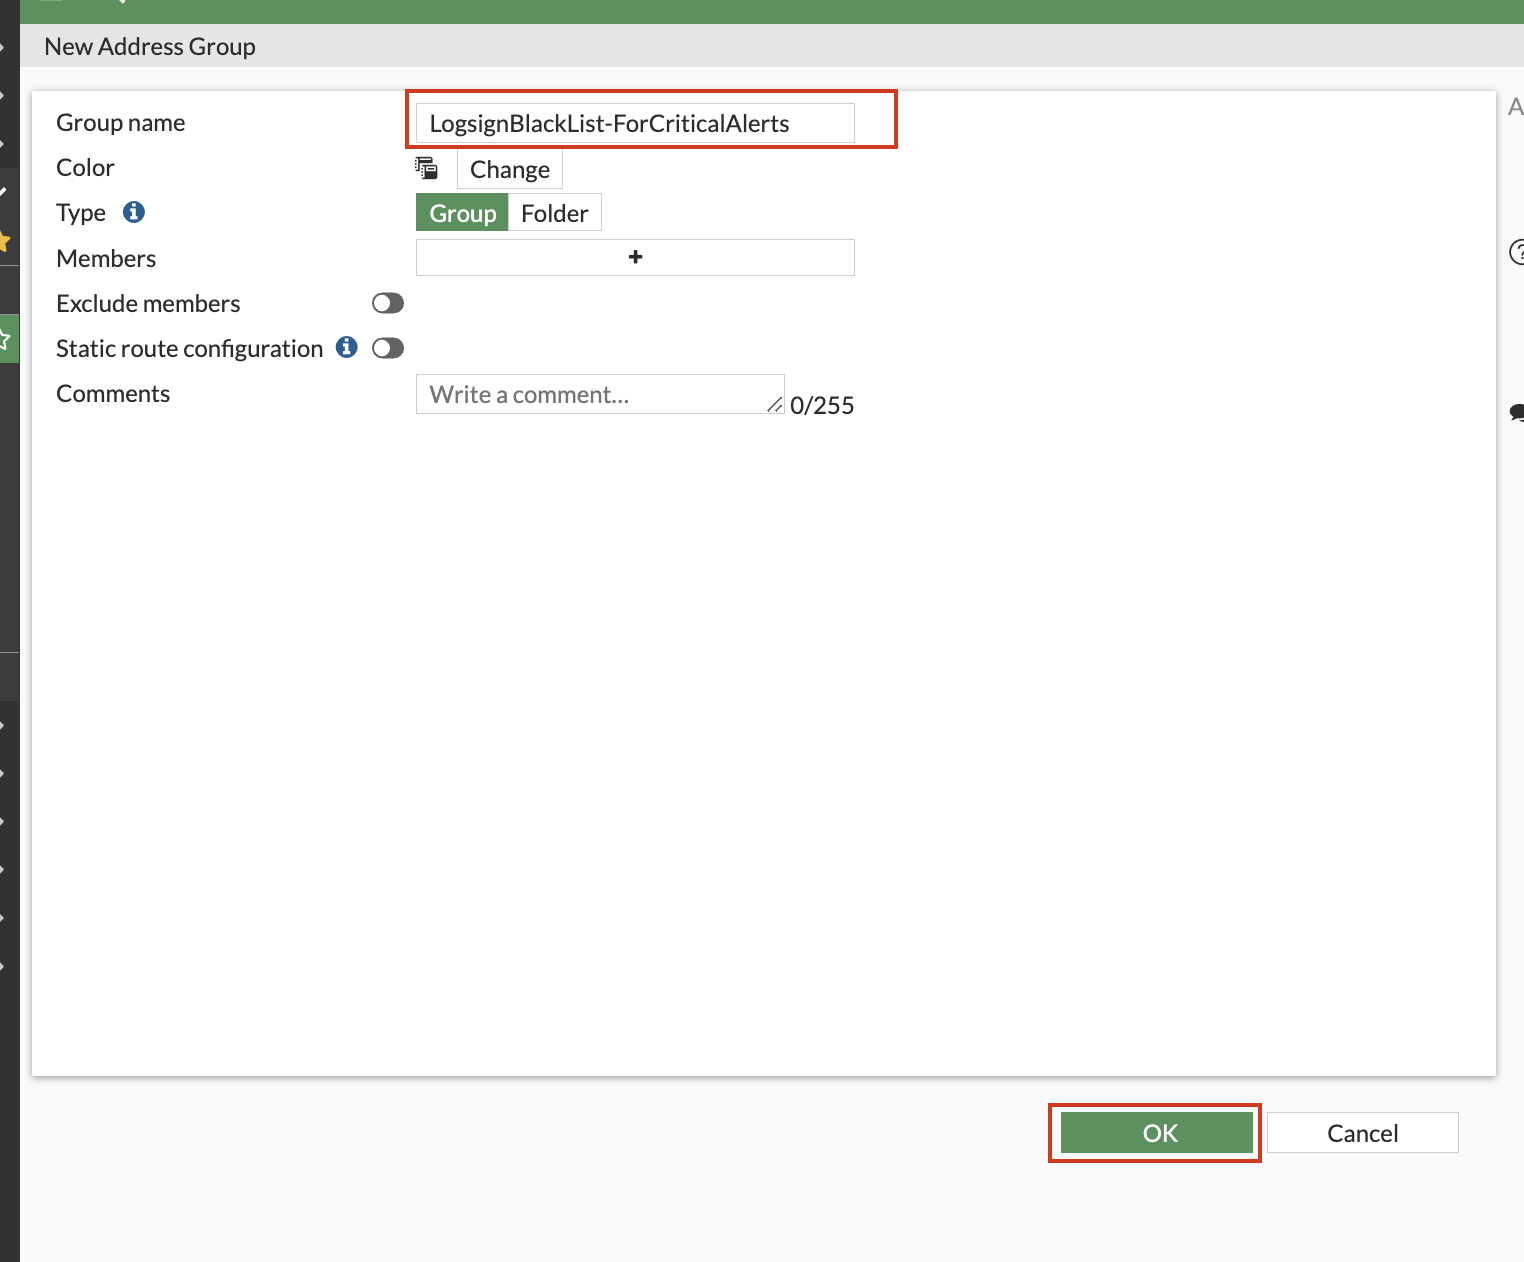Click the 'Exclude members' label
The width and height of the screenshot is (1524, 1262).
pos(148,303)
